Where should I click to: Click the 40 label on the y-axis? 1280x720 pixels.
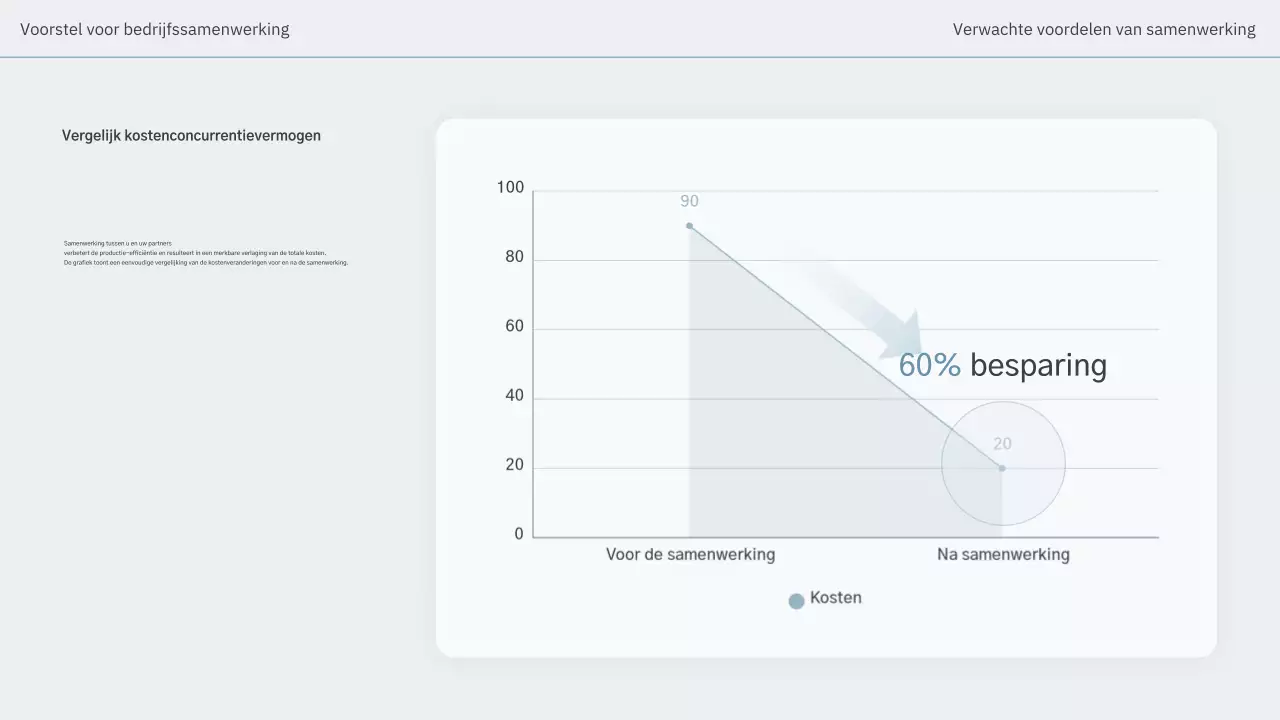pos(514,396)
